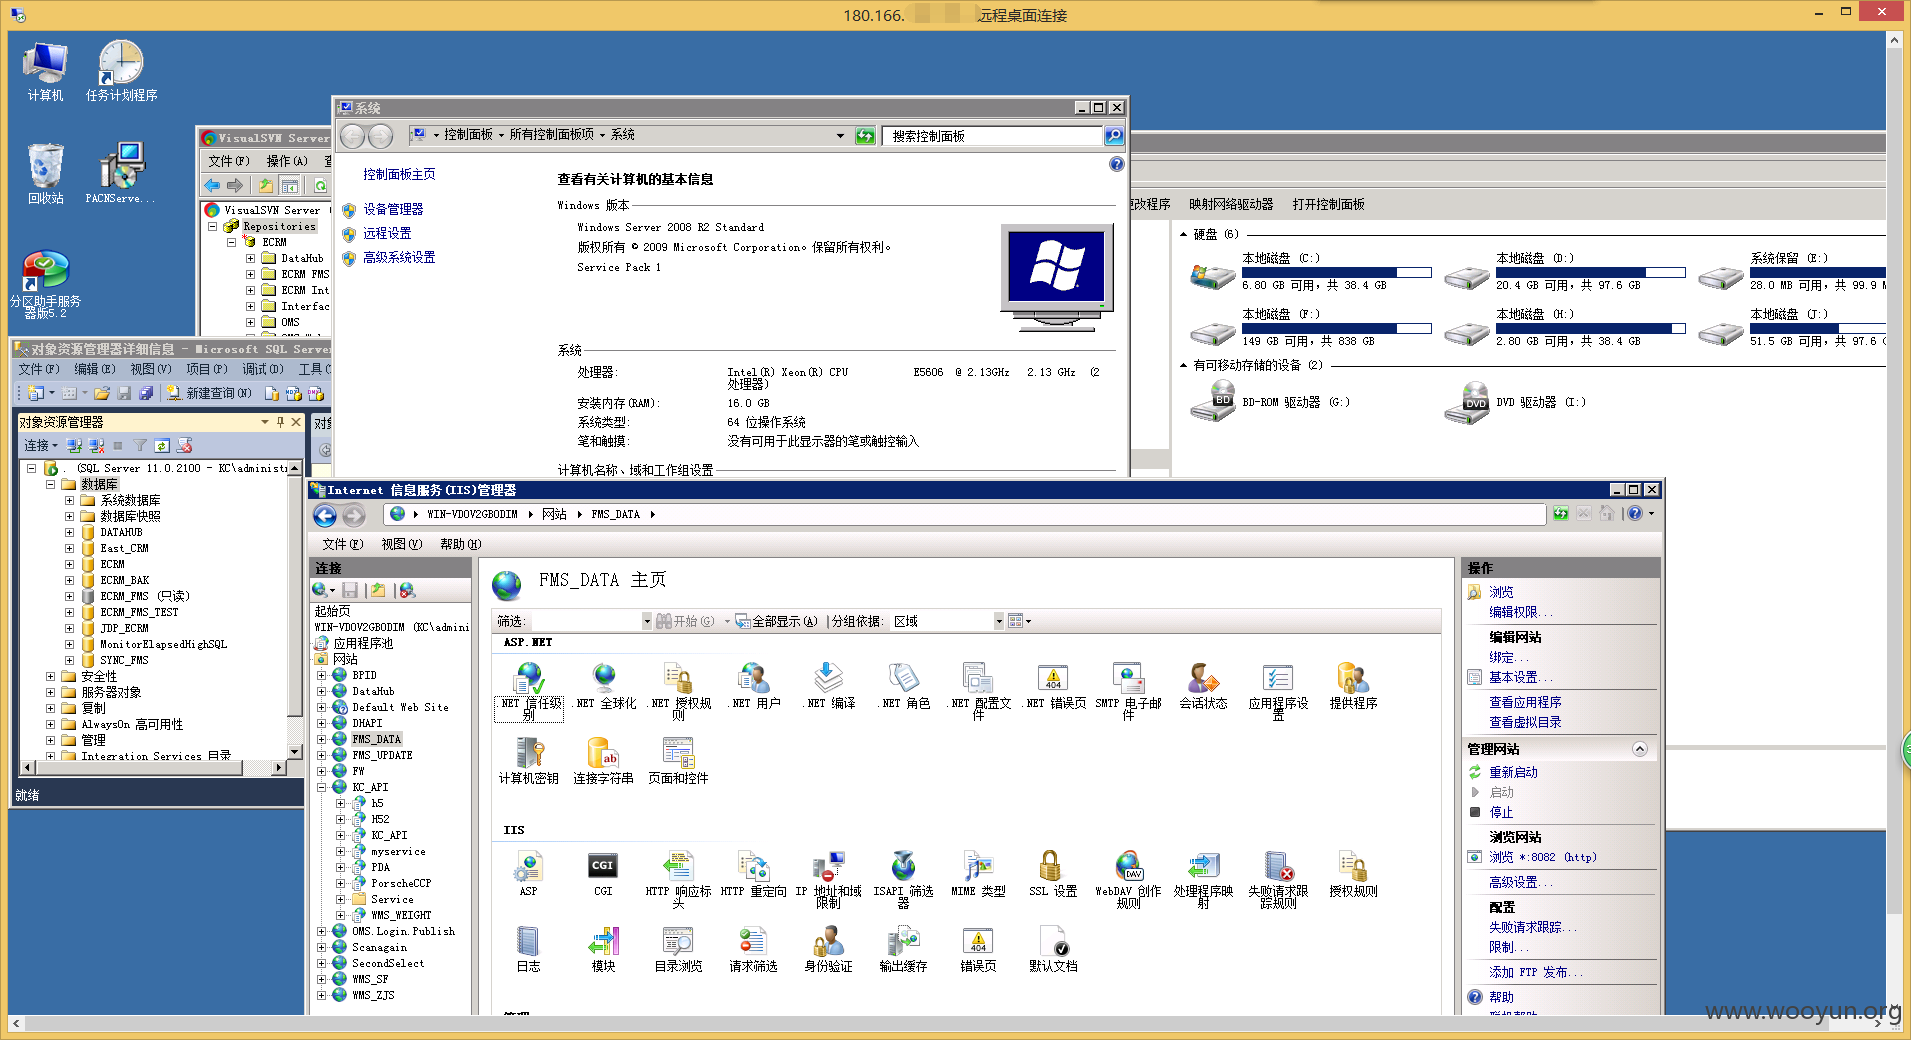Open the 调试 menu in SQL Server Management Studio
Viewport: 1911px width, 1040px height.
pos(262,369)
